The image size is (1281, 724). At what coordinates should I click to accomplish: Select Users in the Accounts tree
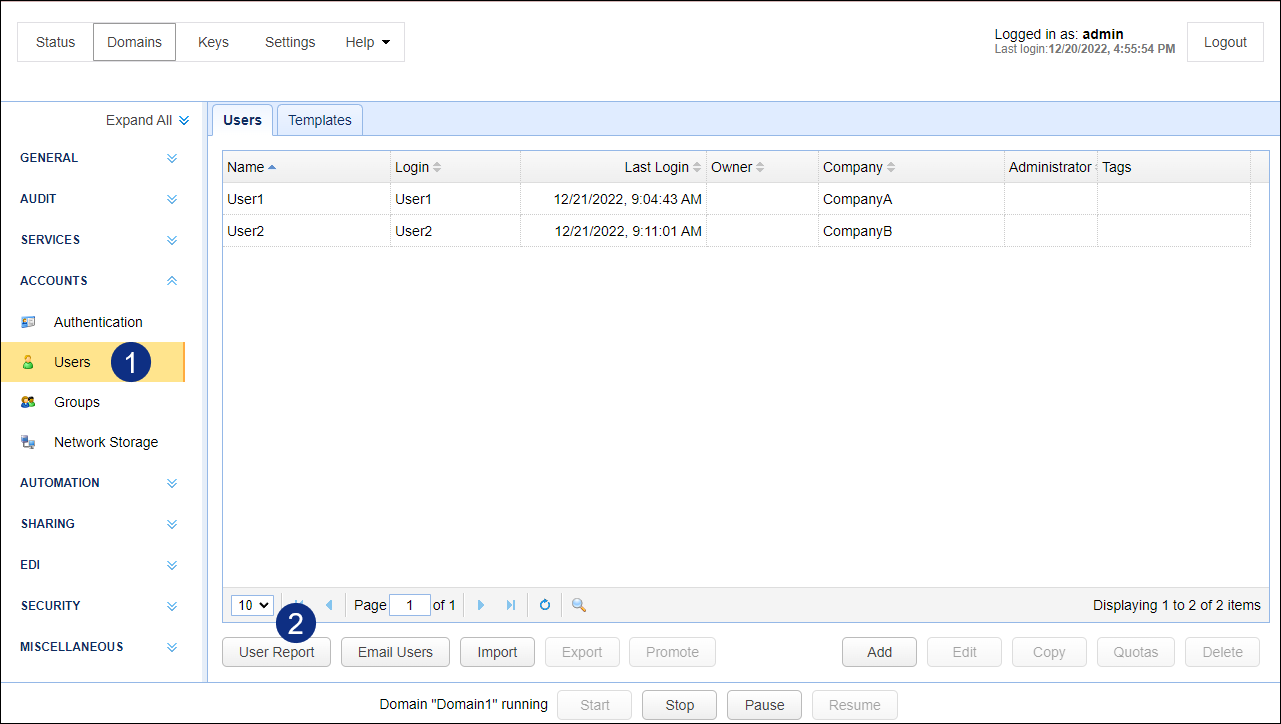pyautogui.click(x=92, y=362)
